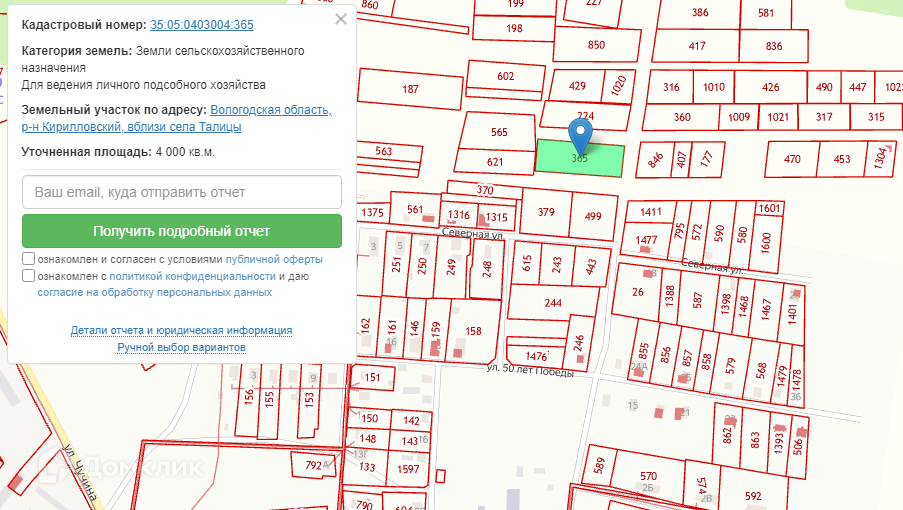Select parcel 565 on the map
This screenshot has width=903, height=510.
point(499,132)
